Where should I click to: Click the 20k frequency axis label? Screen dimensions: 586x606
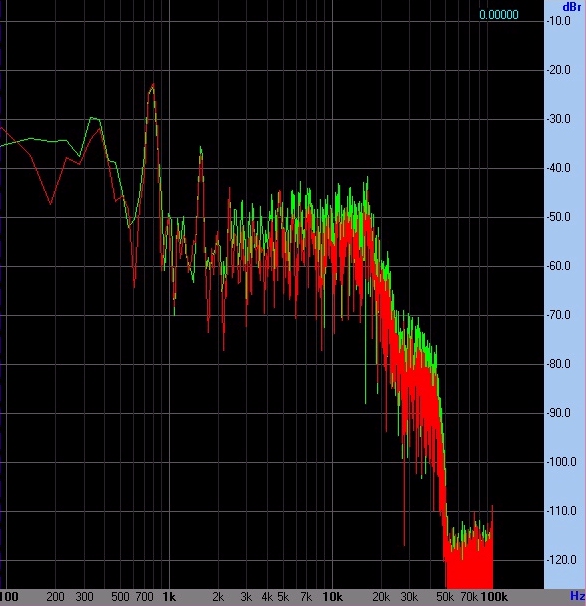(381, 597)
